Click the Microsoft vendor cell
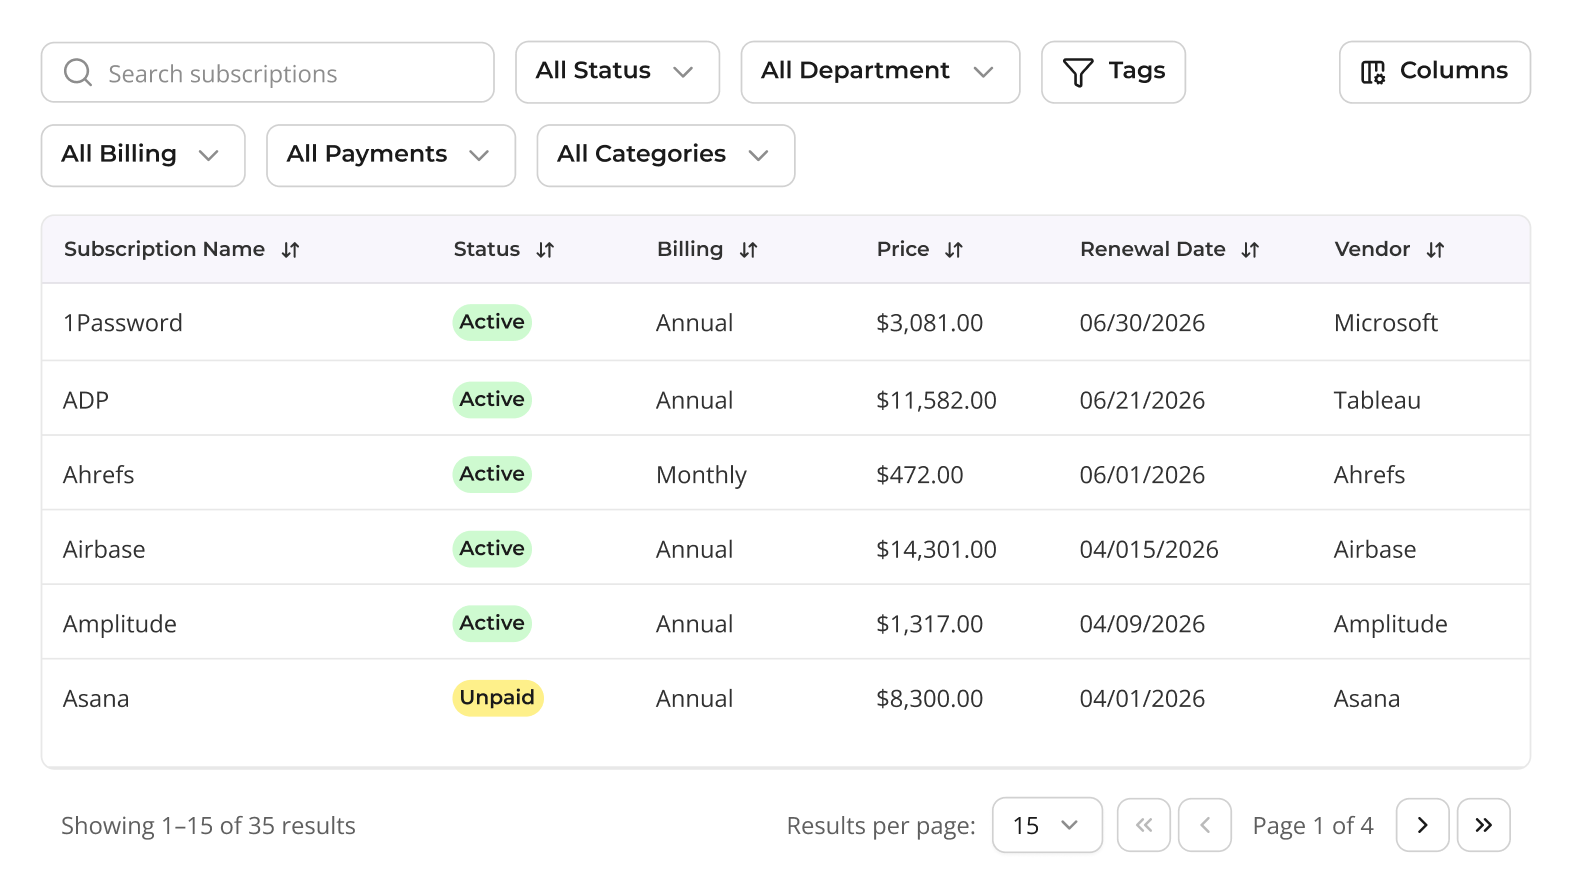This screenshot has height=894, width=1572. pyautogui.click(x=1386, y=323)
